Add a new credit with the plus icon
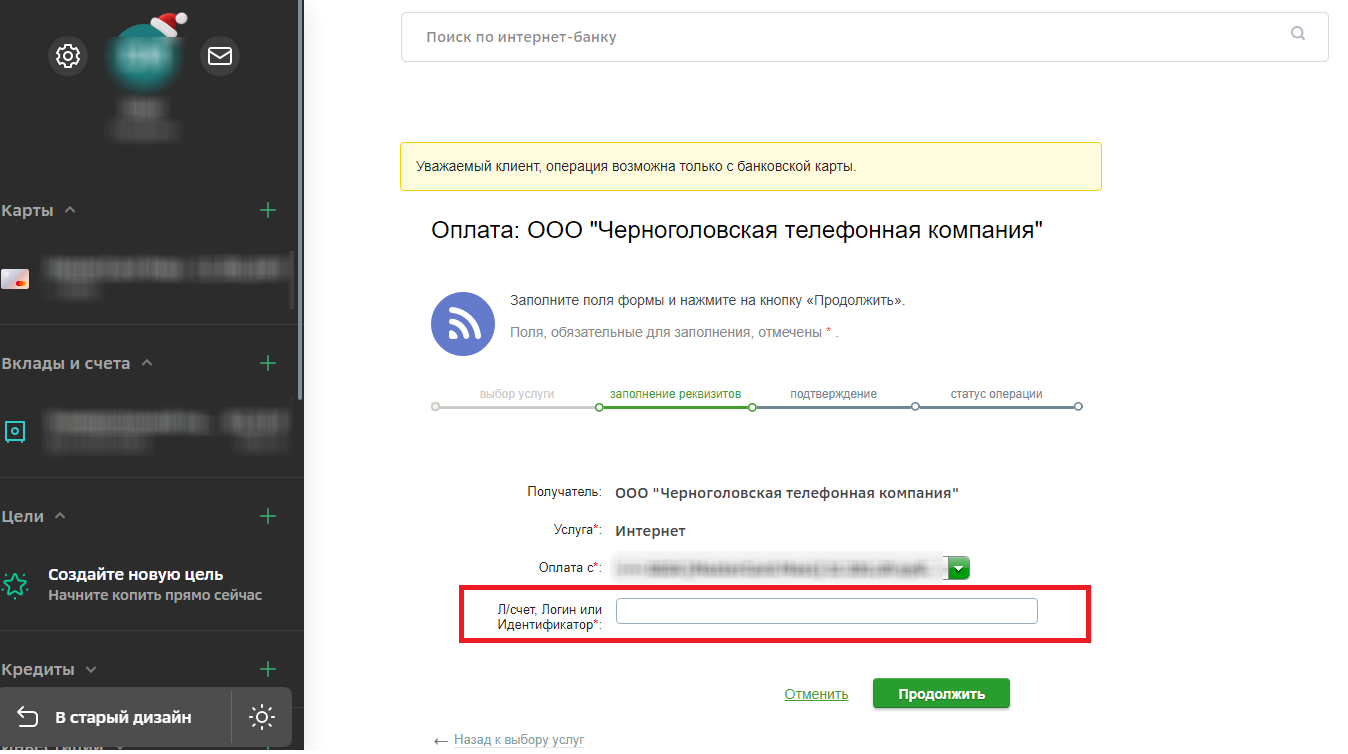 coord(267,669)
